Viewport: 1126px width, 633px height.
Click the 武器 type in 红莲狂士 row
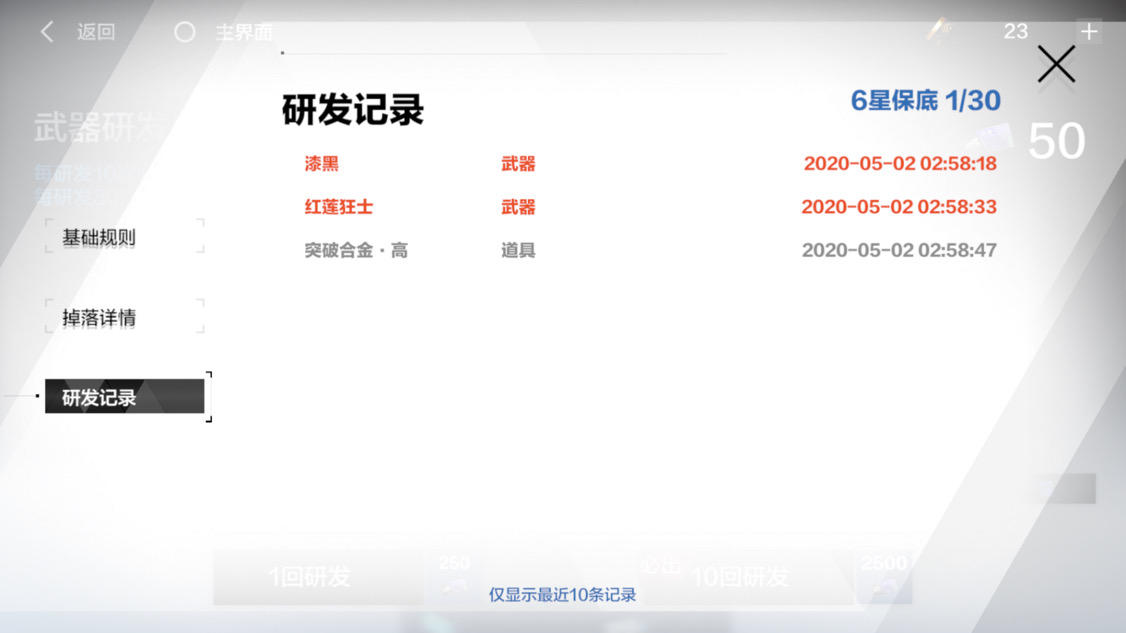[518, 207]
